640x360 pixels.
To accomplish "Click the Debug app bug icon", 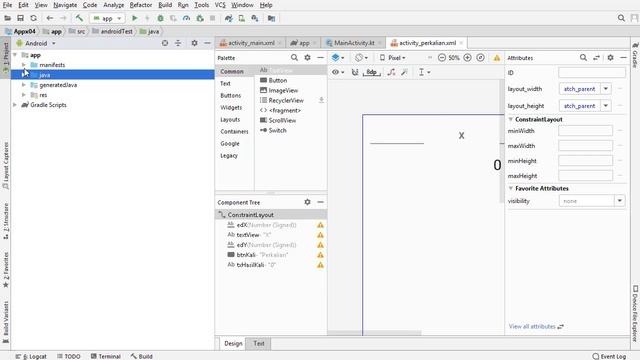I will (x=160, y=18).
